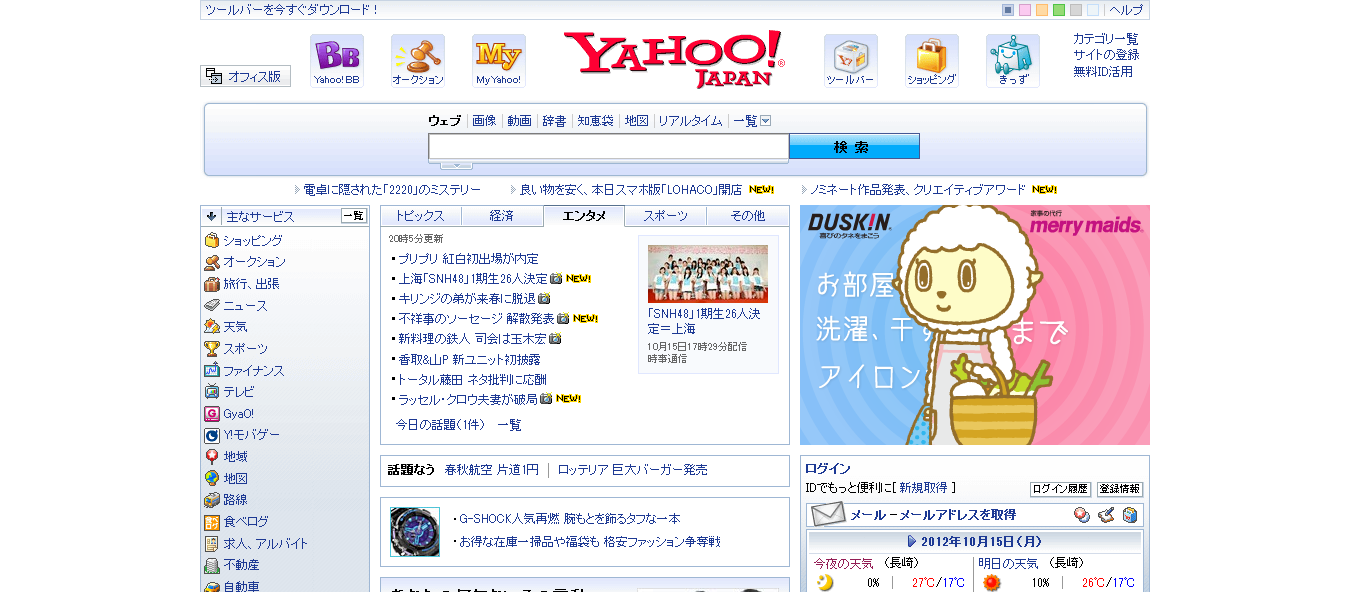This screenshot has width=1349, height=592.
Task: Click the 地図 globe icon
Action: click(x=212, y=479)
